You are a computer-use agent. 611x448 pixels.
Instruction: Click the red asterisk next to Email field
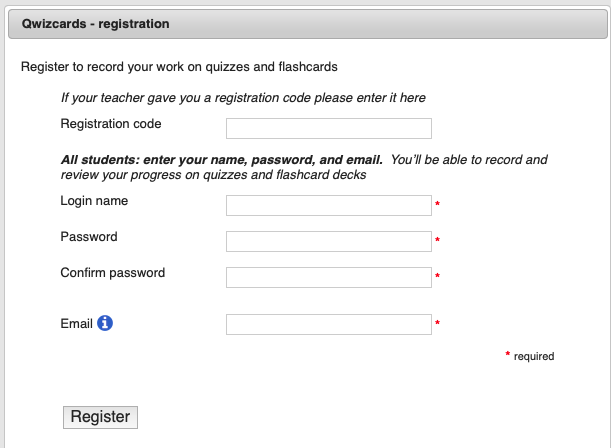tap(437, 323)
